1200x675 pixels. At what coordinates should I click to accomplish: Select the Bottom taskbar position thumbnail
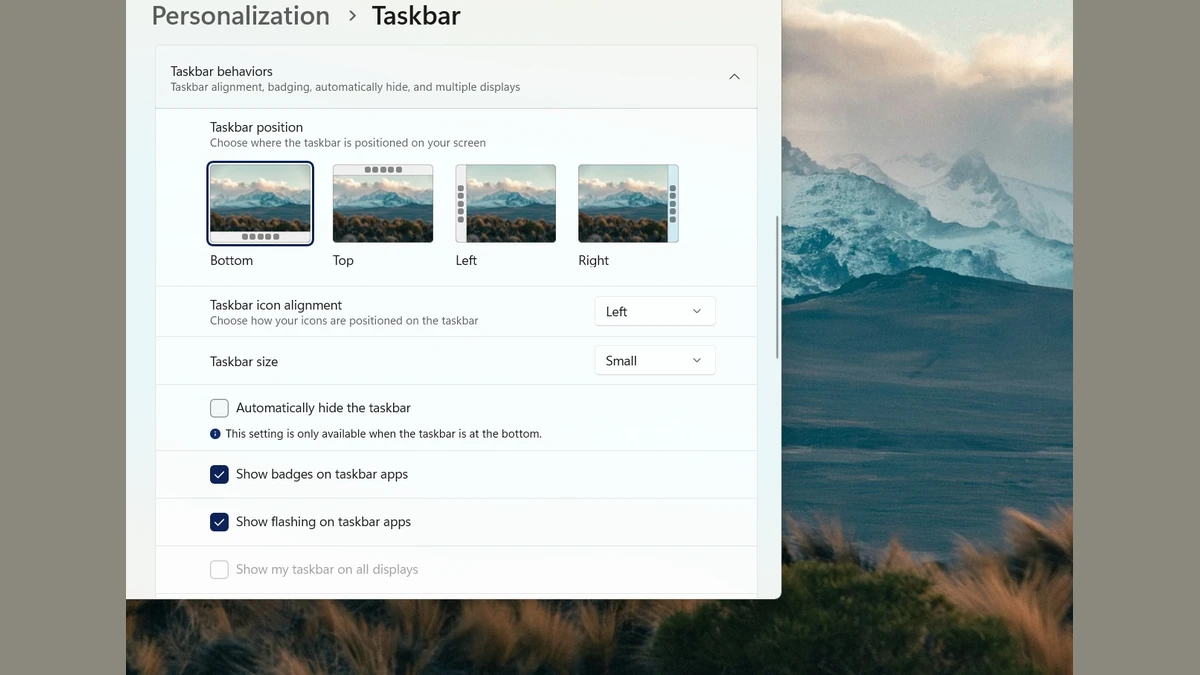[x=260, y=203]
